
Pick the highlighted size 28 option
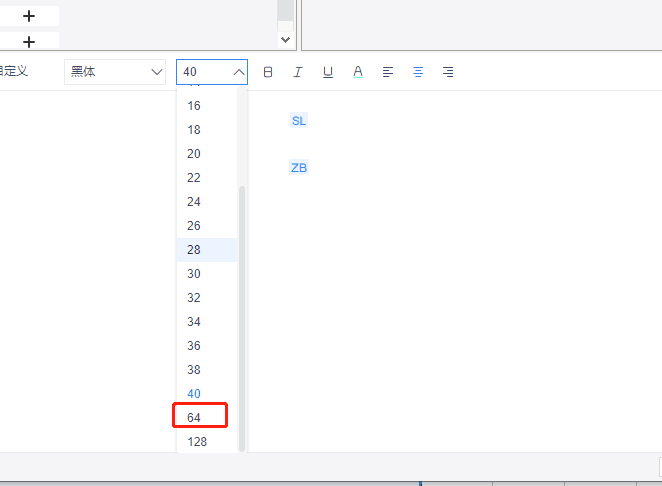[207, 250]
